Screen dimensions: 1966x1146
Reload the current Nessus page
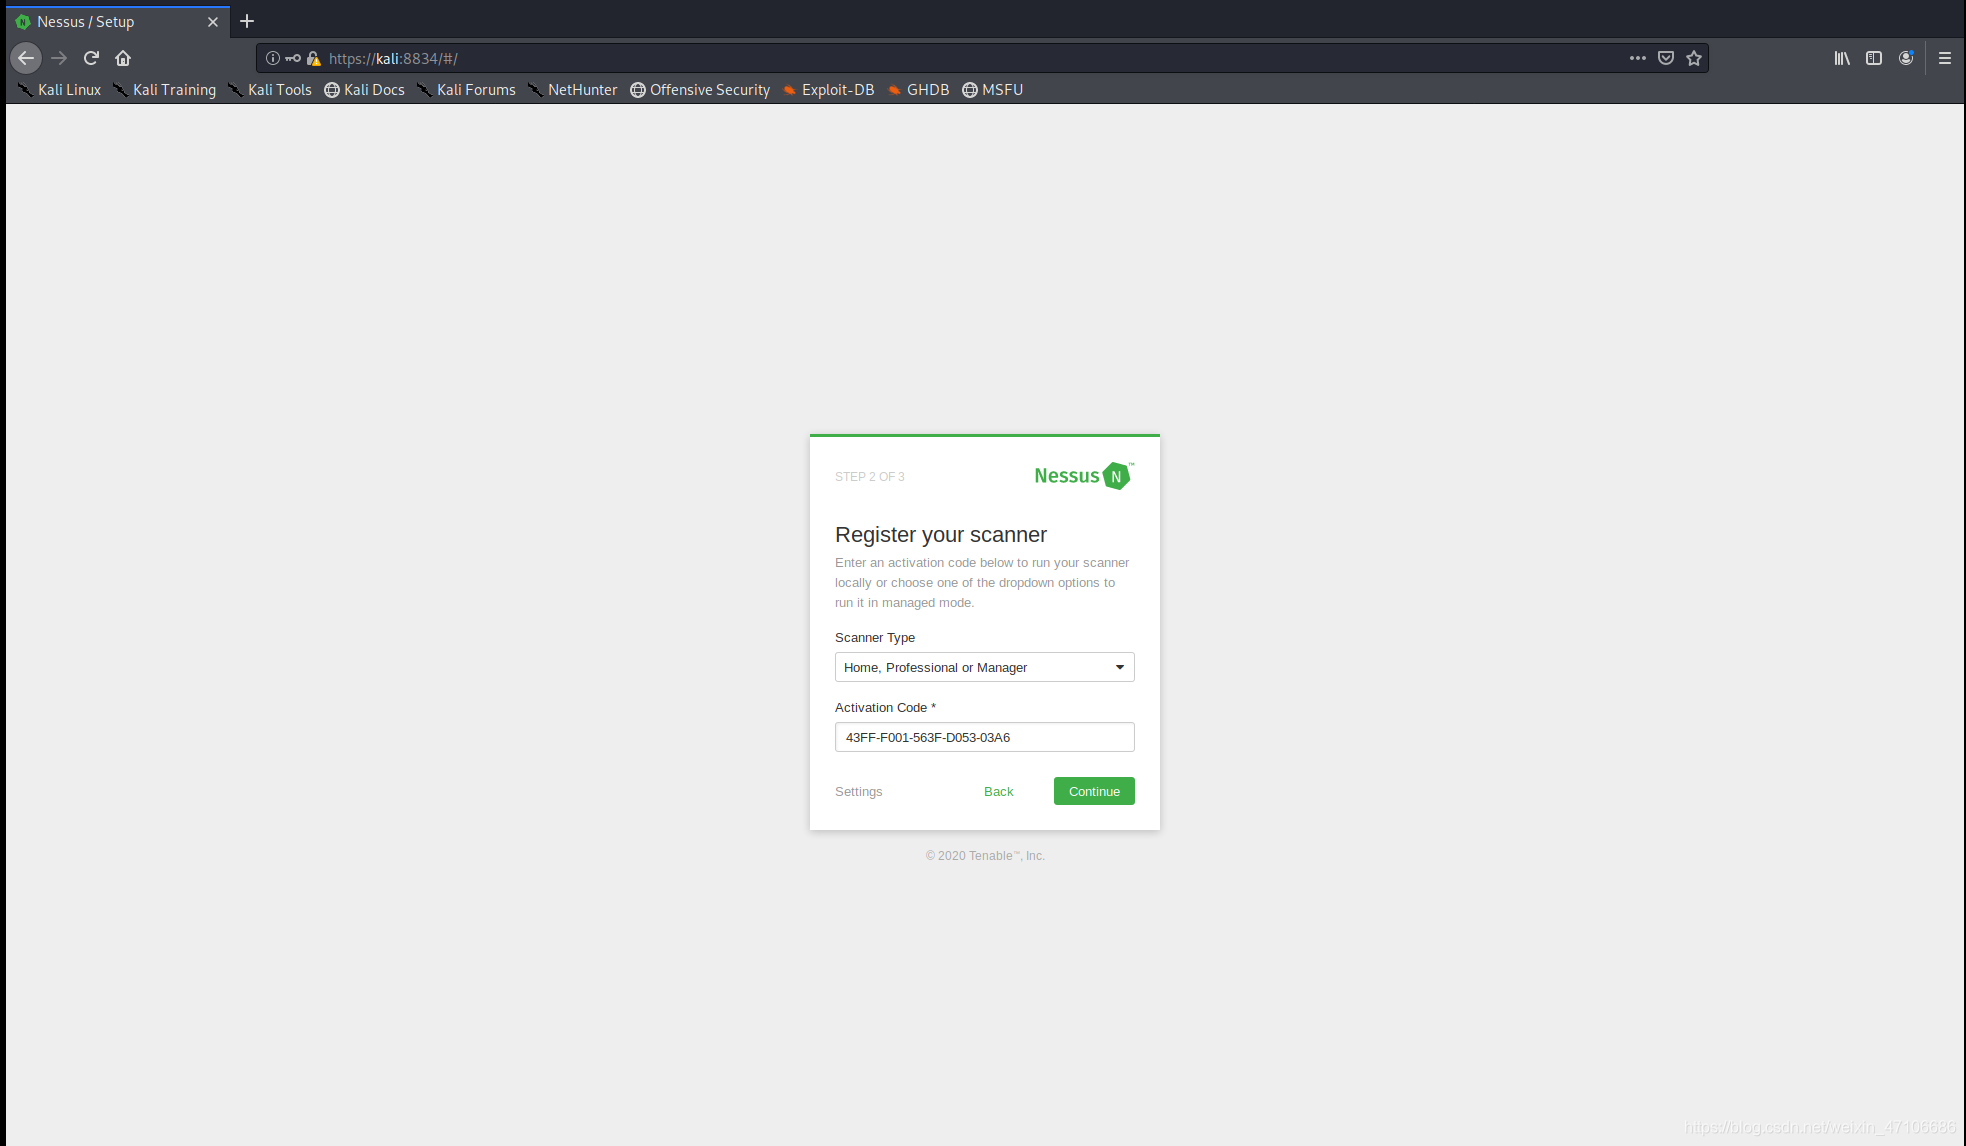pyautogui.click(x=91, y=58)
